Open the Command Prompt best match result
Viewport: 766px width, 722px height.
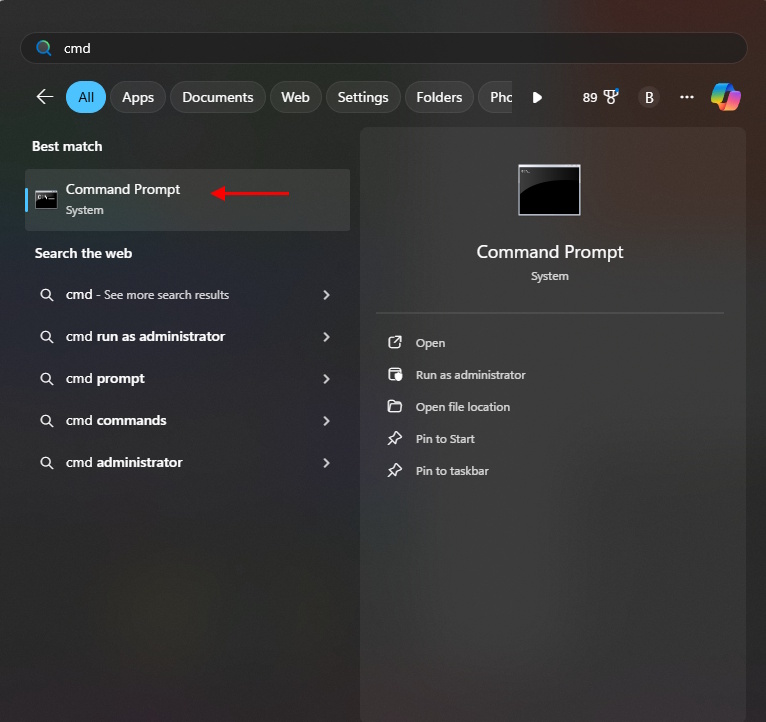[x=188, y=200]
